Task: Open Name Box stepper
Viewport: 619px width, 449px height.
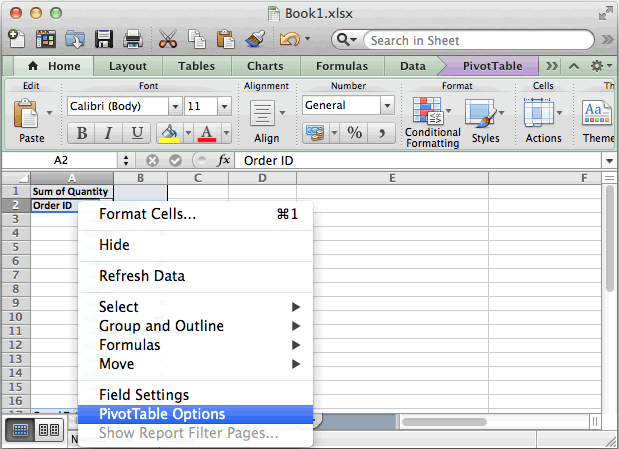Action: pos(126,160)
